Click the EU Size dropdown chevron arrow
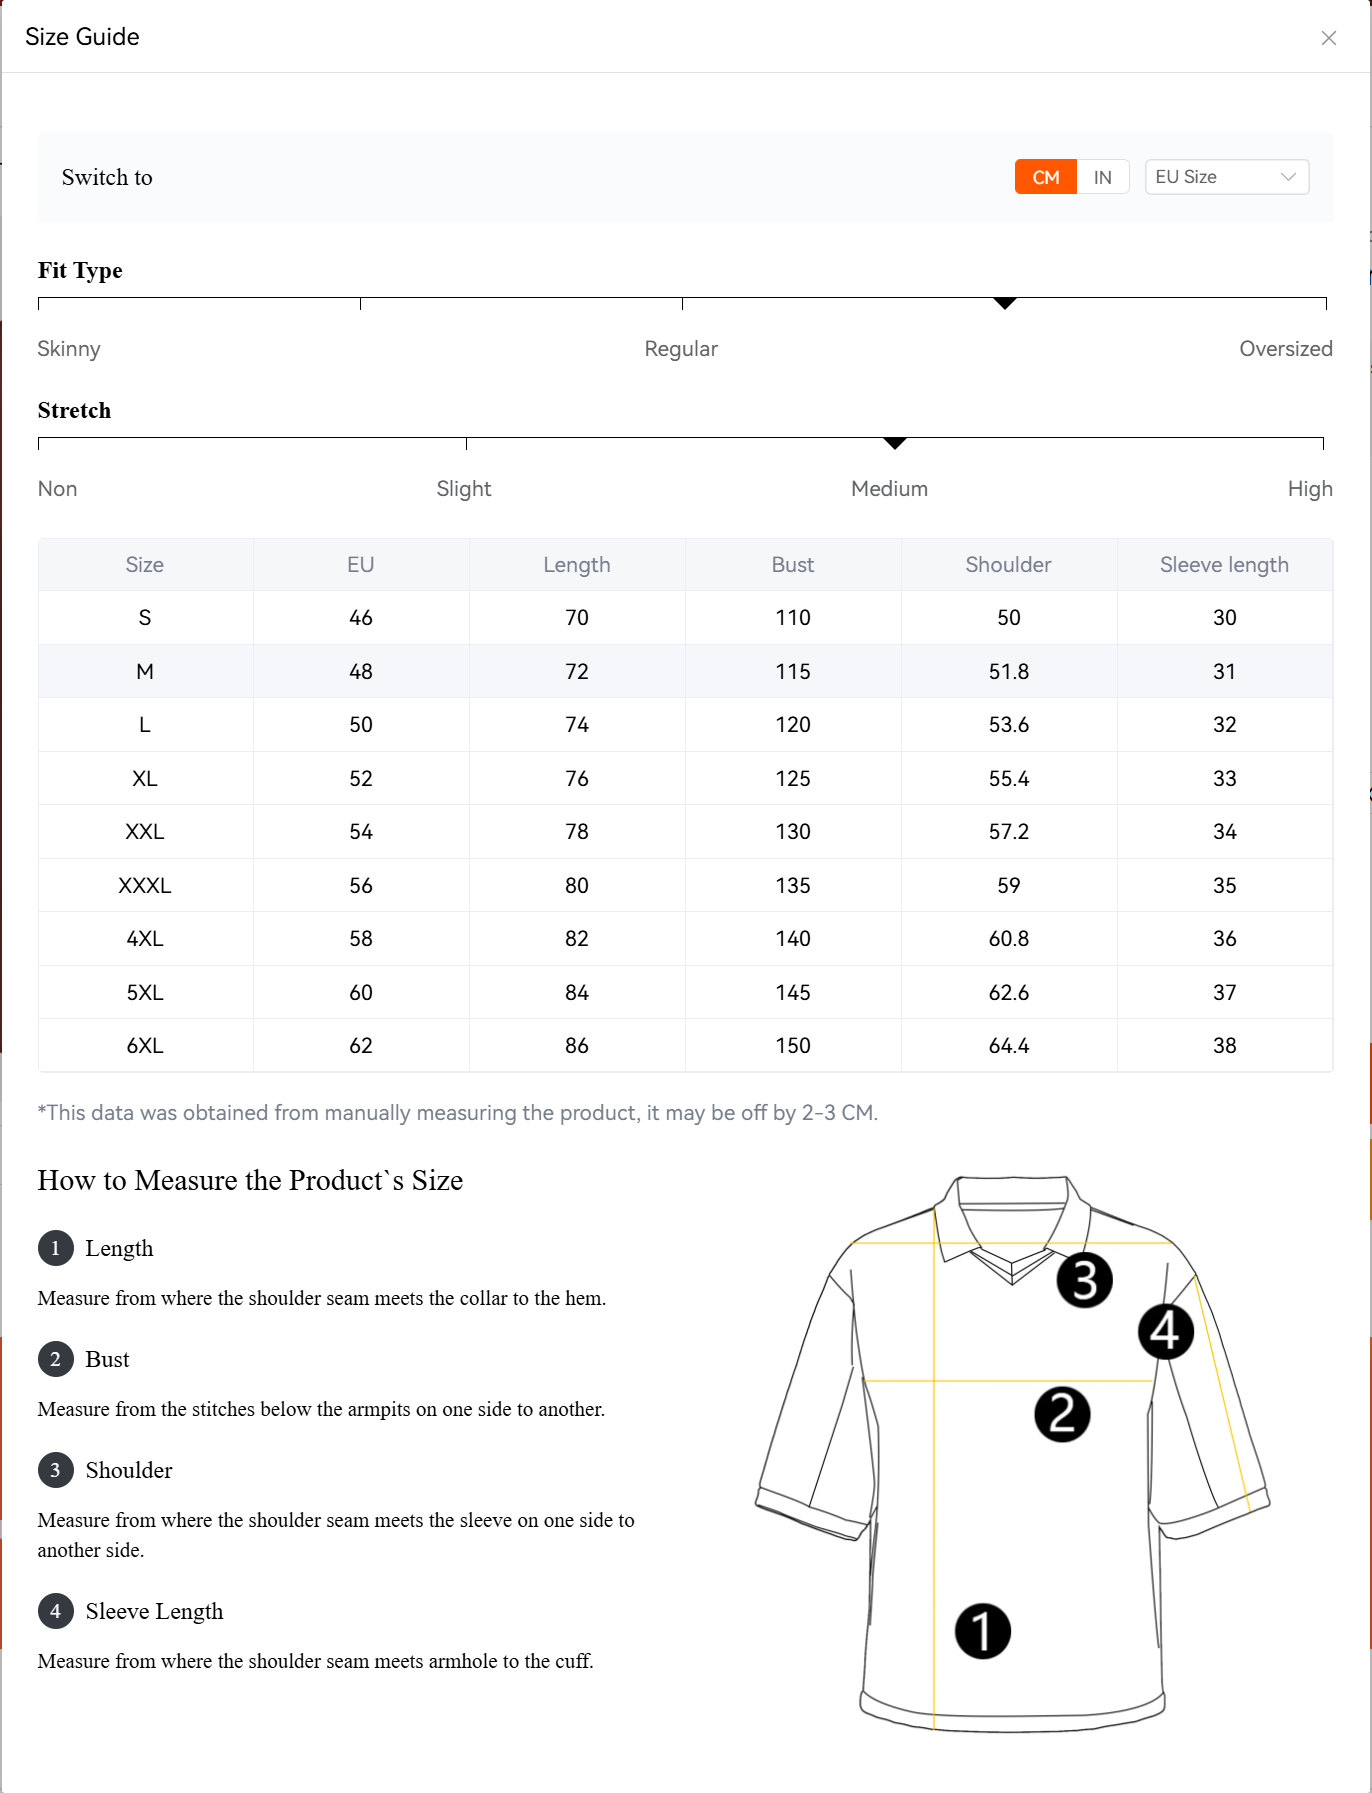1372x1793 pixels. 1288,177
